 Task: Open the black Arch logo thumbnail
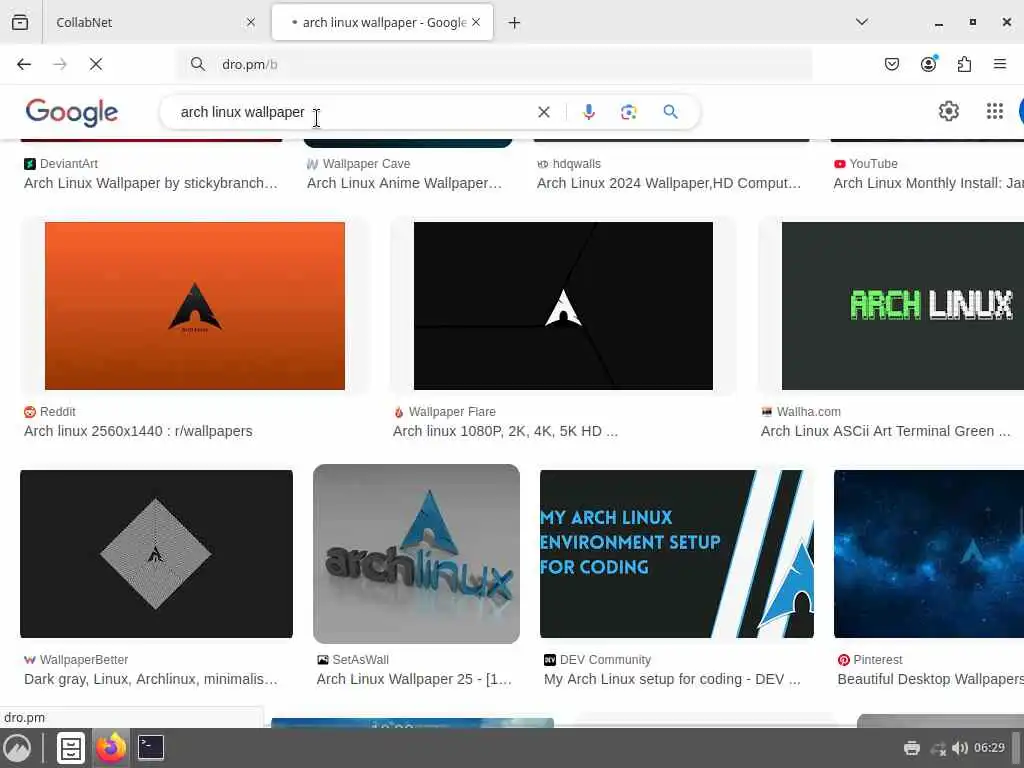tap(564, 306)
